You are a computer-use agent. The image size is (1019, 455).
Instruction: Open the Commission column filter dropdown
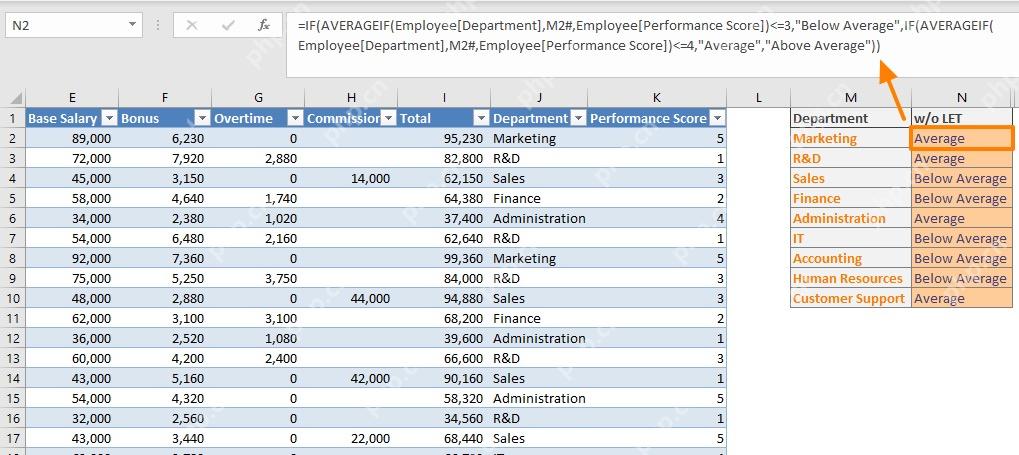pyautogui.click(x=389, y=118)
